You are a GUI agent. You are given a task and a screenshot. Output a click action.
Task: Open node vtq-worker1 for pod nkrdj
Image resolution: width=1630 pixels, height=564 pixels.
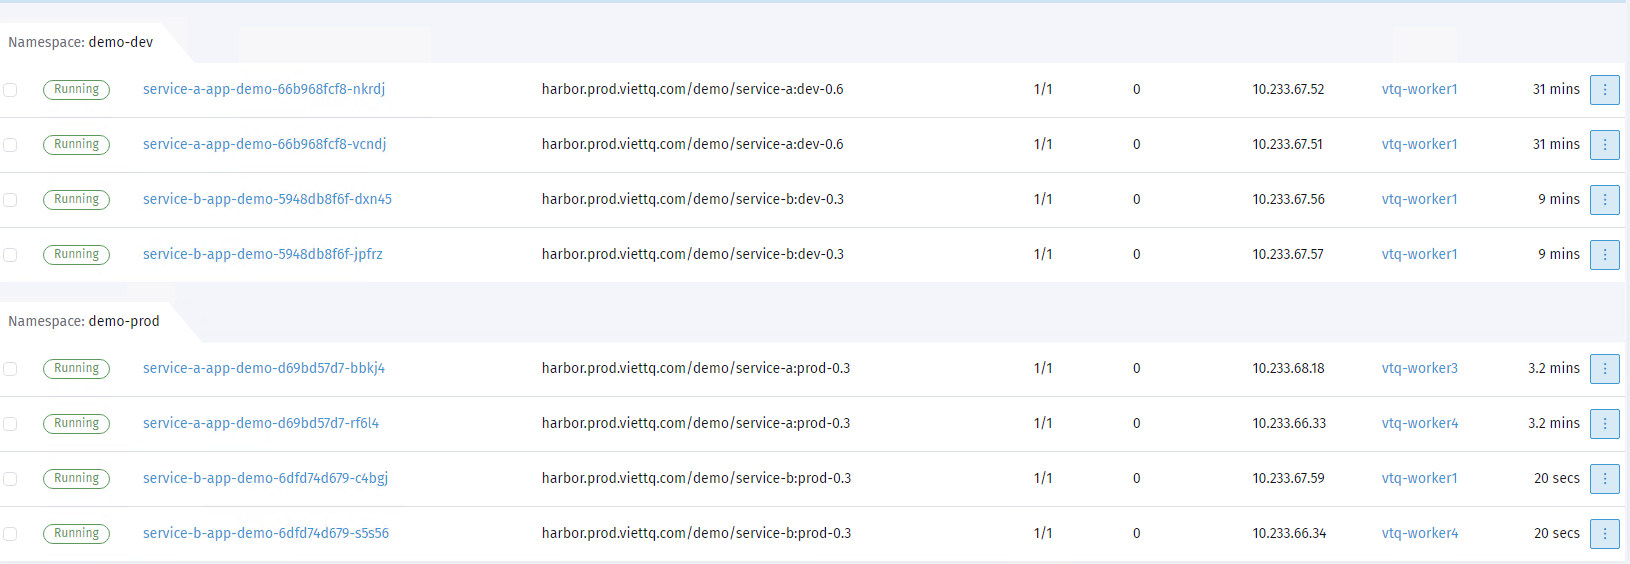click(x=1419, y=90)
